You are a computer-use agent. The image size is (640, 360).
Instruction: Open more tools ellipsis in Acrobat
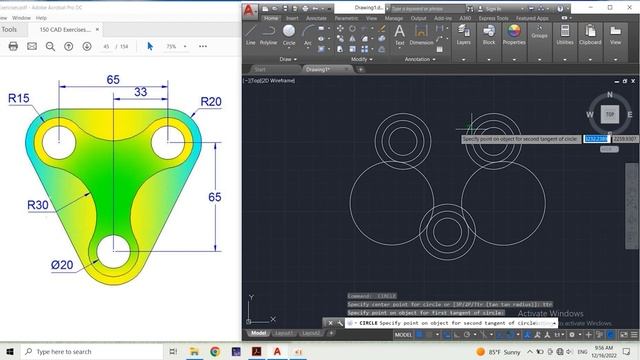(x=203, y=46)
